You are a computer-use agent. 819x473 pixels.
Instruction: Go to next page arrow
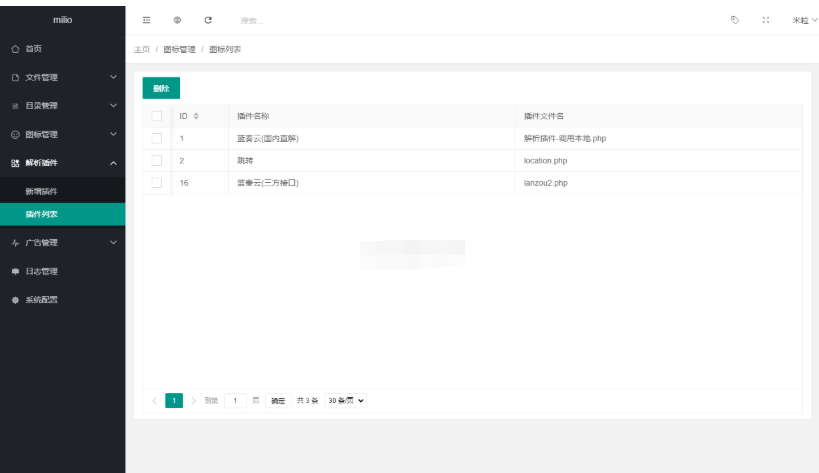point(193,400)
